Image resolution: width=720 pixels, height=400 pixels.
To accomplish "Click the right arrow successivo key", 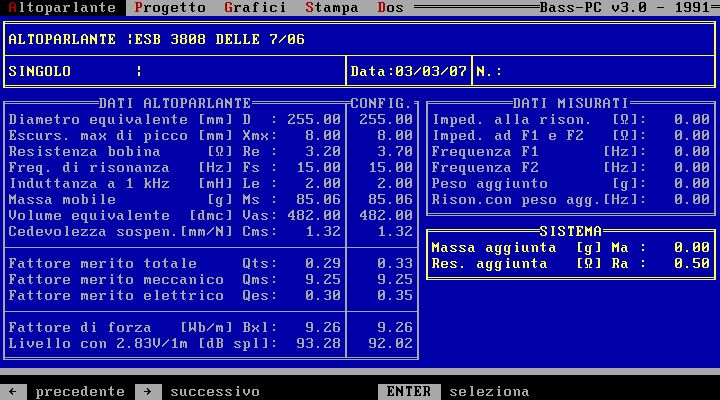I will (148, 392).
